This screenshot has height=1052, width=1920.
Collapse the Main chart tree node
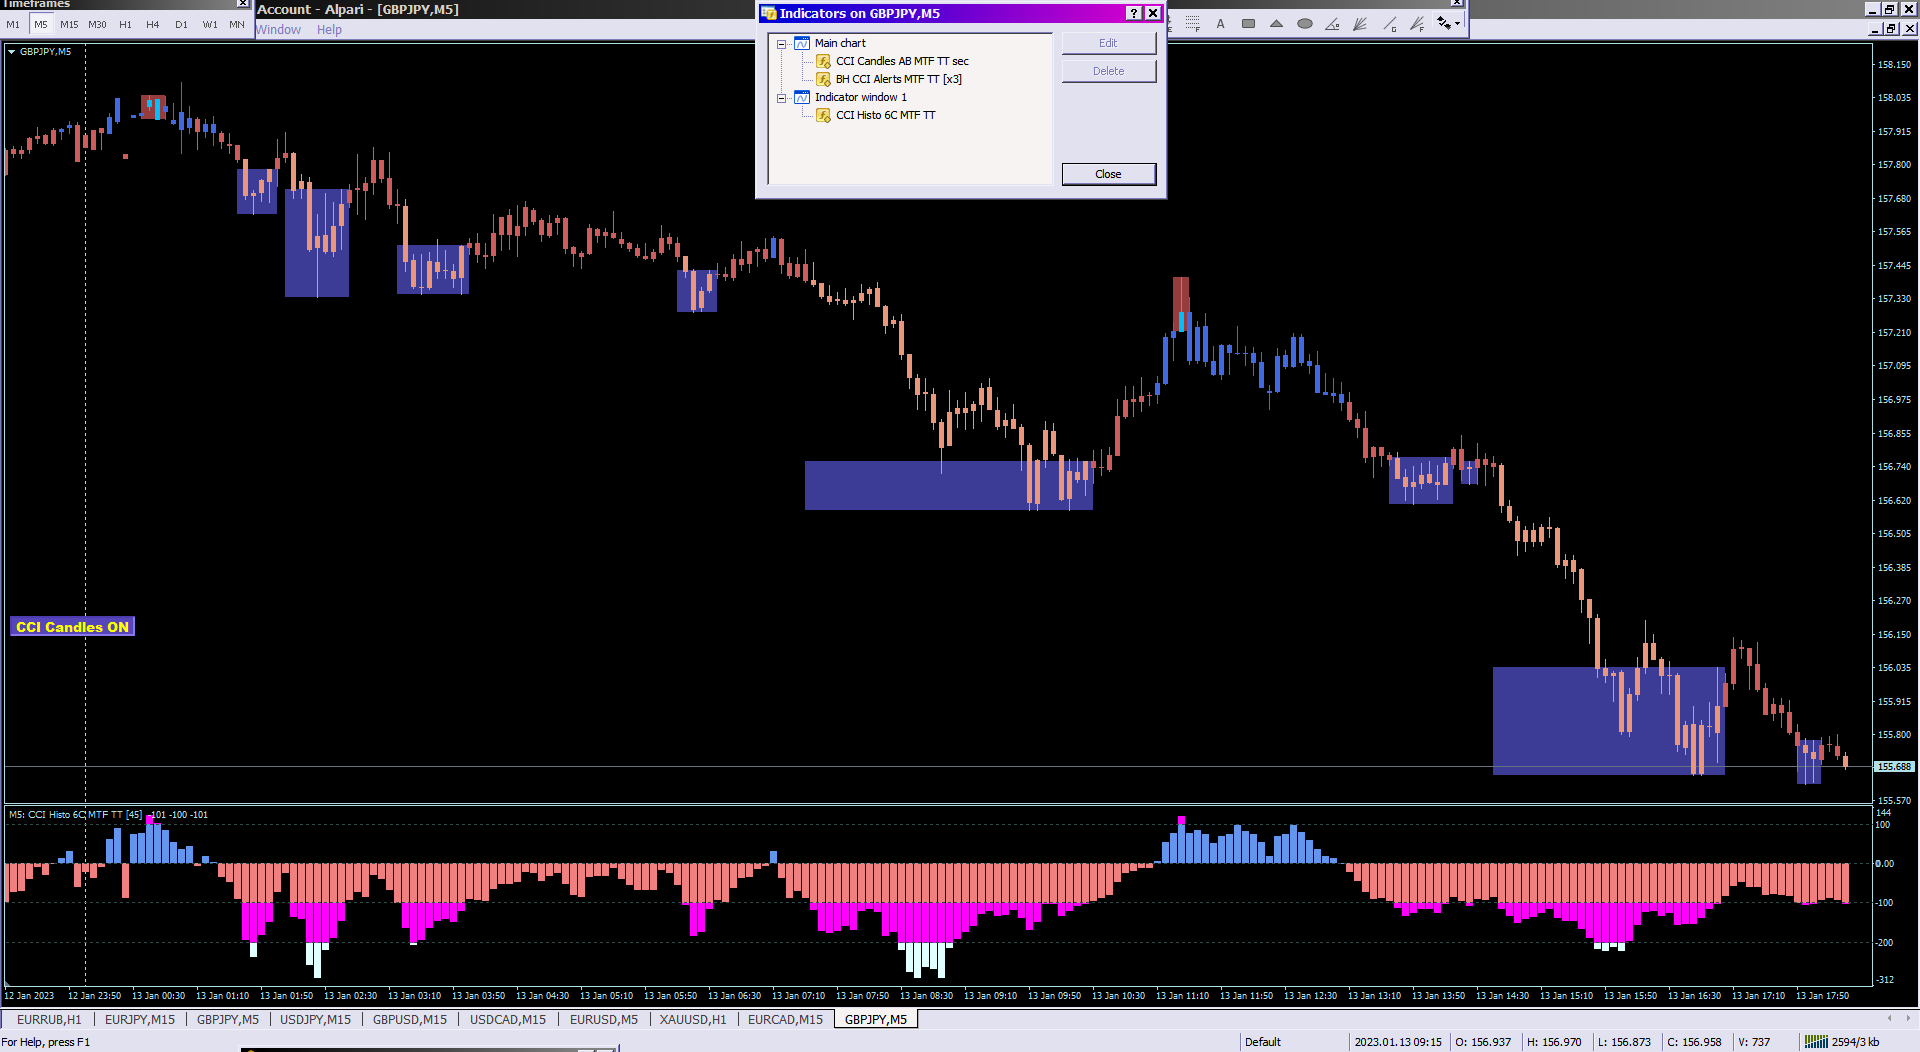(x=782, y=44)
